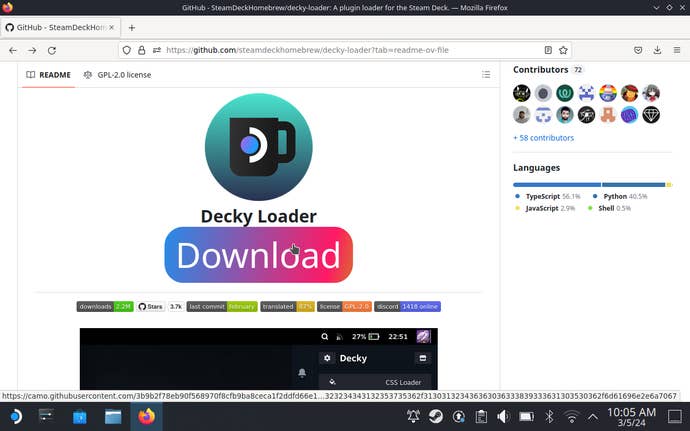
Task: Click the show desktop button
Action: 675,416
